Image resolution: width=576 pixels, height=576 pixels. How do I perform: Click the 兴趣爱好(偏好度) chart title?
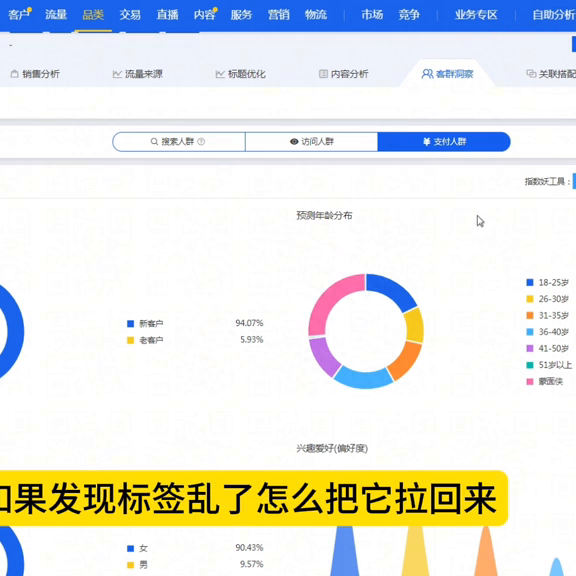point(332,448)
